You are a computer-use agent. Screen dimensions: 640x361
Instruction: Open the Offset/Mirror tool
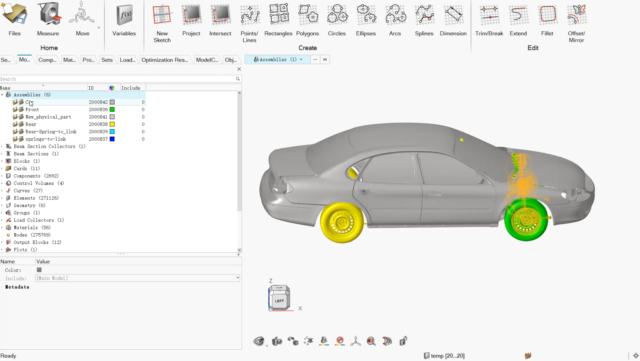point(576,23)
